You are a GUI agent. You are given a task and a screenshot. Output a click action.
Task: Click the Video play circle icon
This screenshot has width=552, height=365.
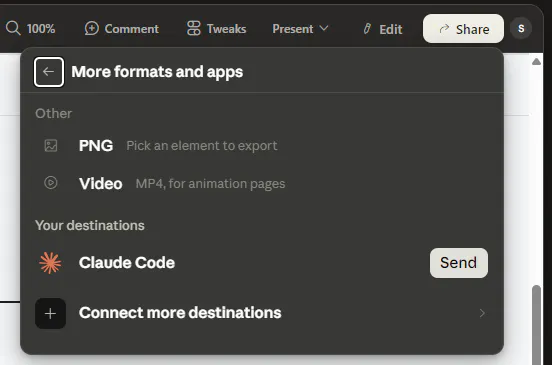coord(51,183)
